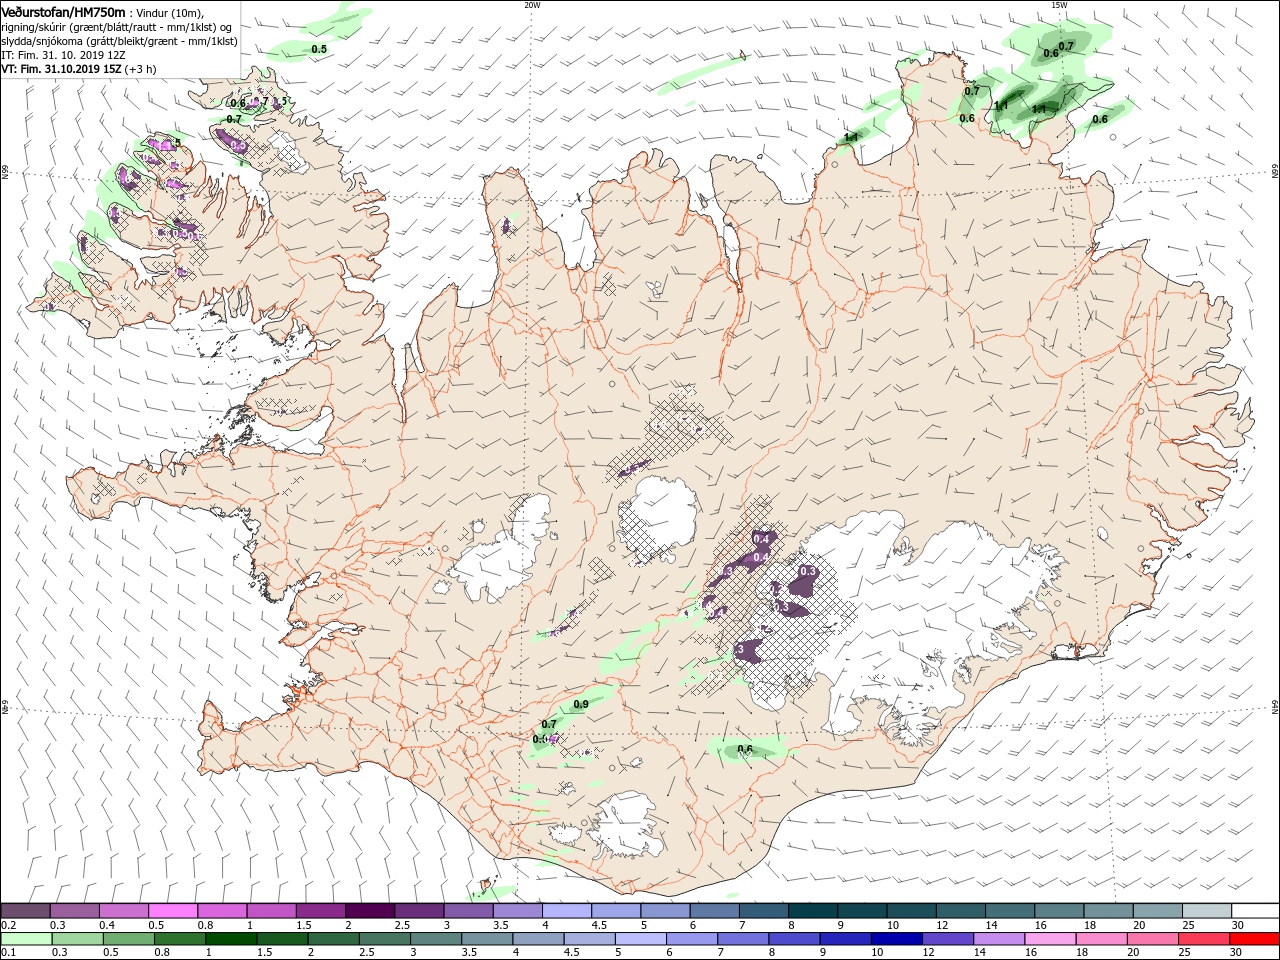Screen dimensions: 1280x960
Task: Select the mauve swatch between 0.3 and 0.4 in the upper scale
Action: tap(76, 911)
